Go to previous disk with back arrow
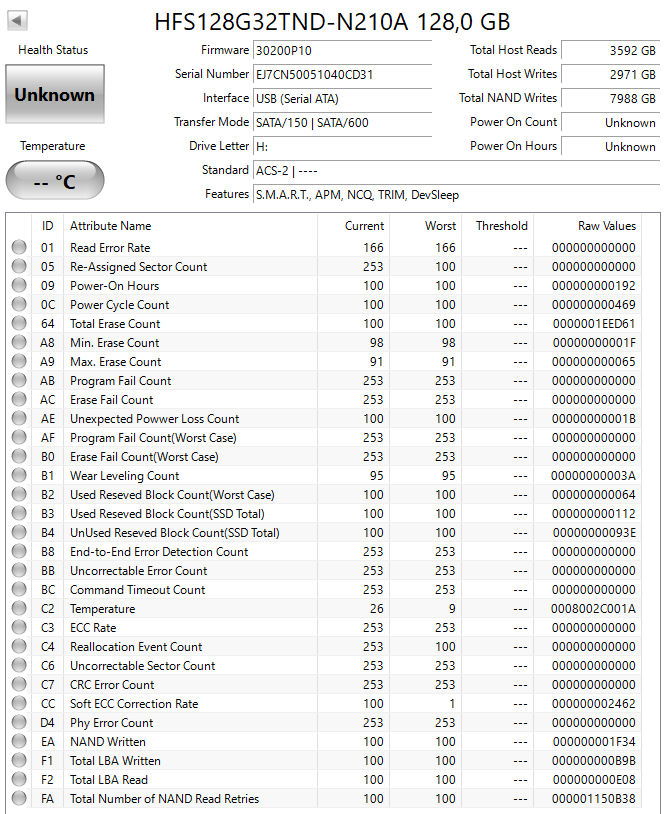The image size is (668, 814). (17, 21)
